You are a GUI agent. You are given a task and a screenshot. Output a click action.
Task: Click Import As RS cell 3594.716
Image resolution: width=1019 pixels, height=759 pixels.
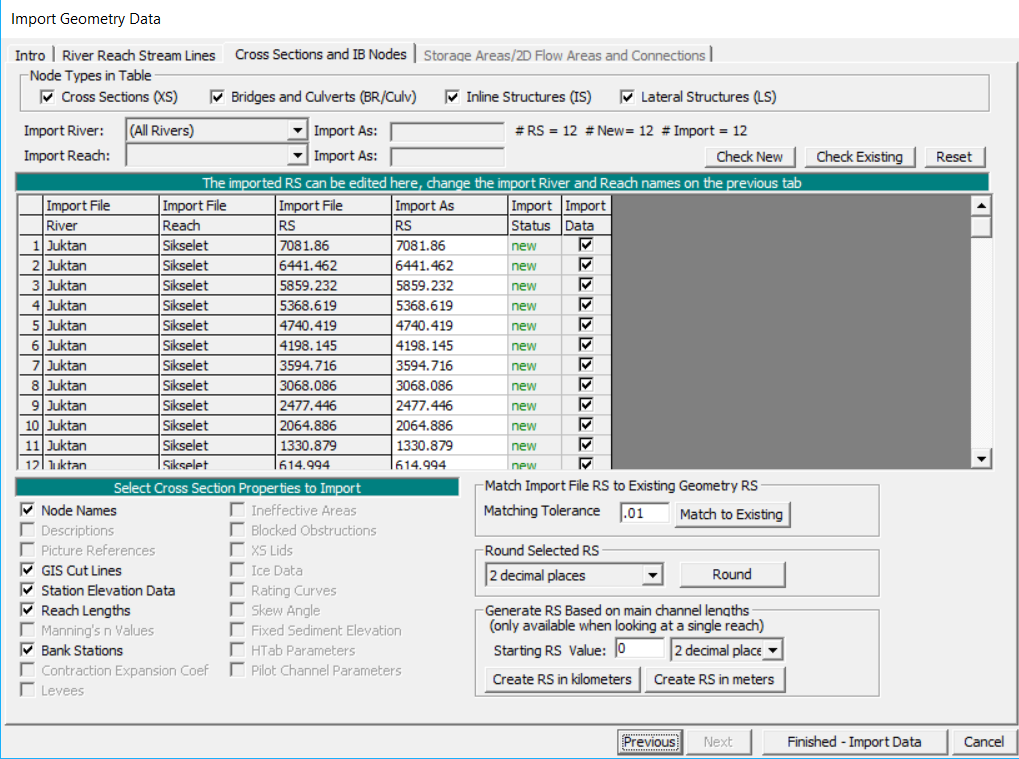point(450,366)
